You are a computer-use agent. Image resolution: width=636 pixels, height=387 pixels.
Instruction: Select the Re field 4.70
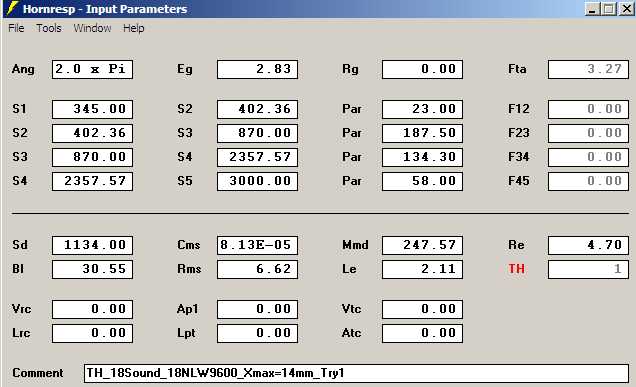click(588, 245)
